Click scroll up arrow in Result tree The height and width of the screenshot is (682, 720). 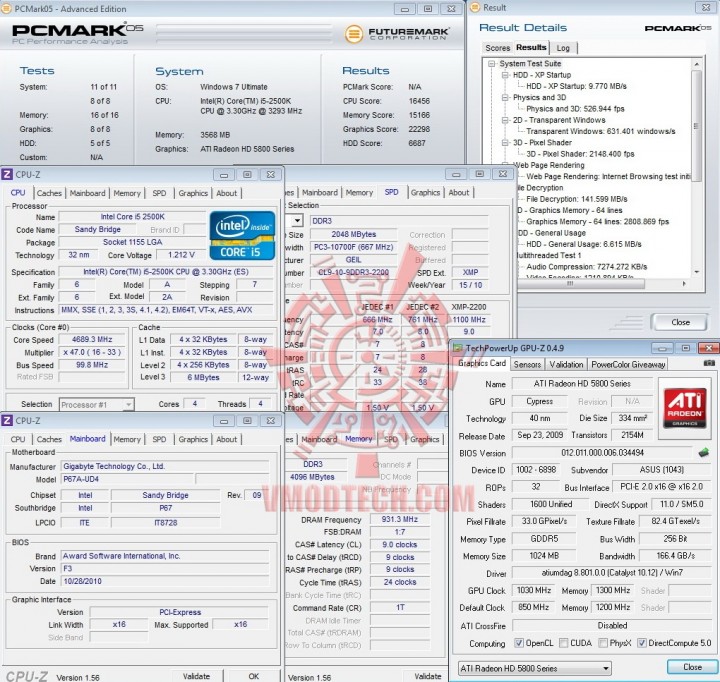coord(697,64)
